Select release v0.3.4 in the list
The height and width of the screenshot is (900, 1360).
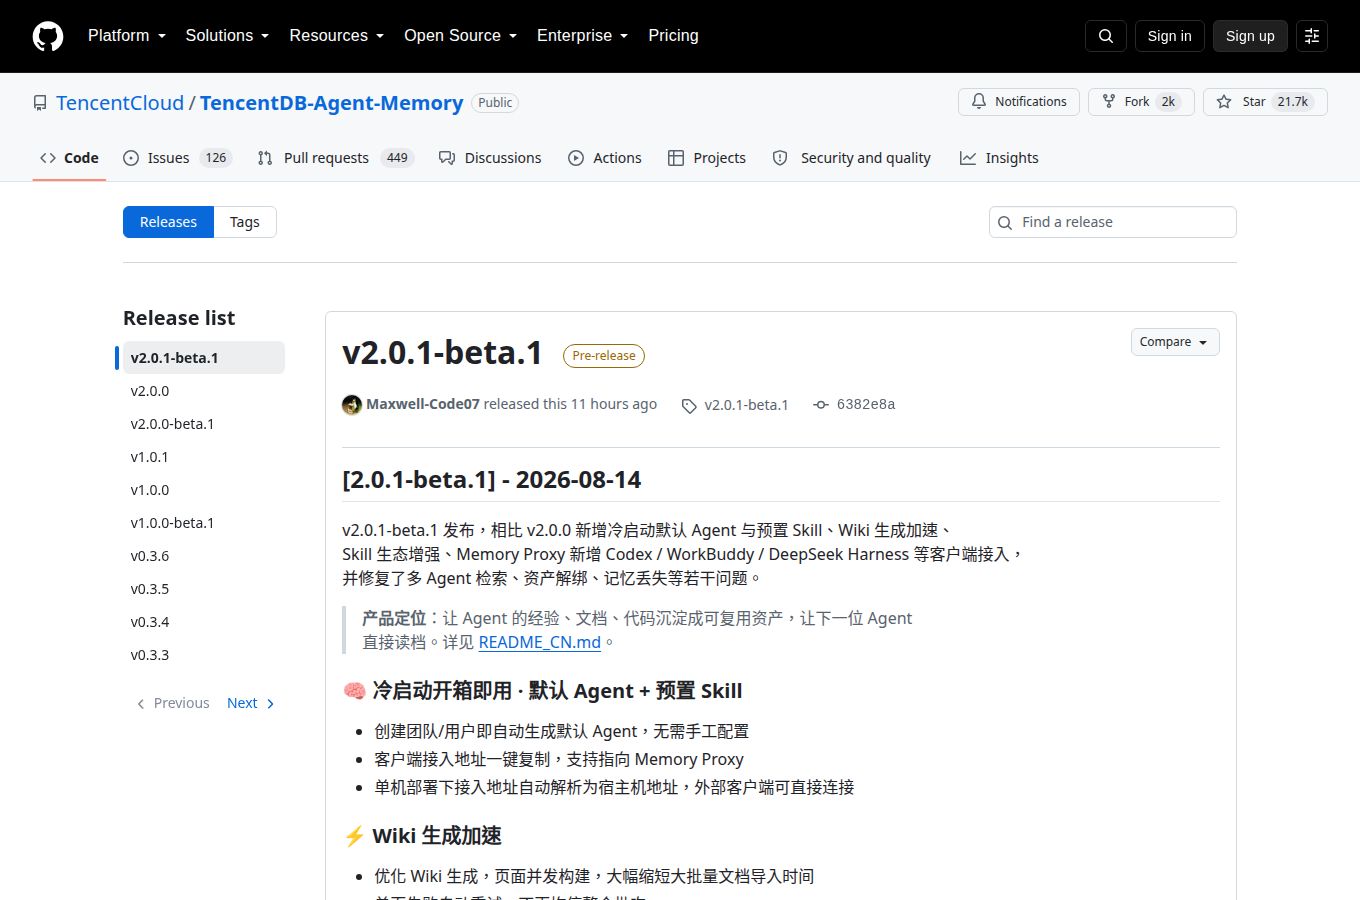pos(204,622)
